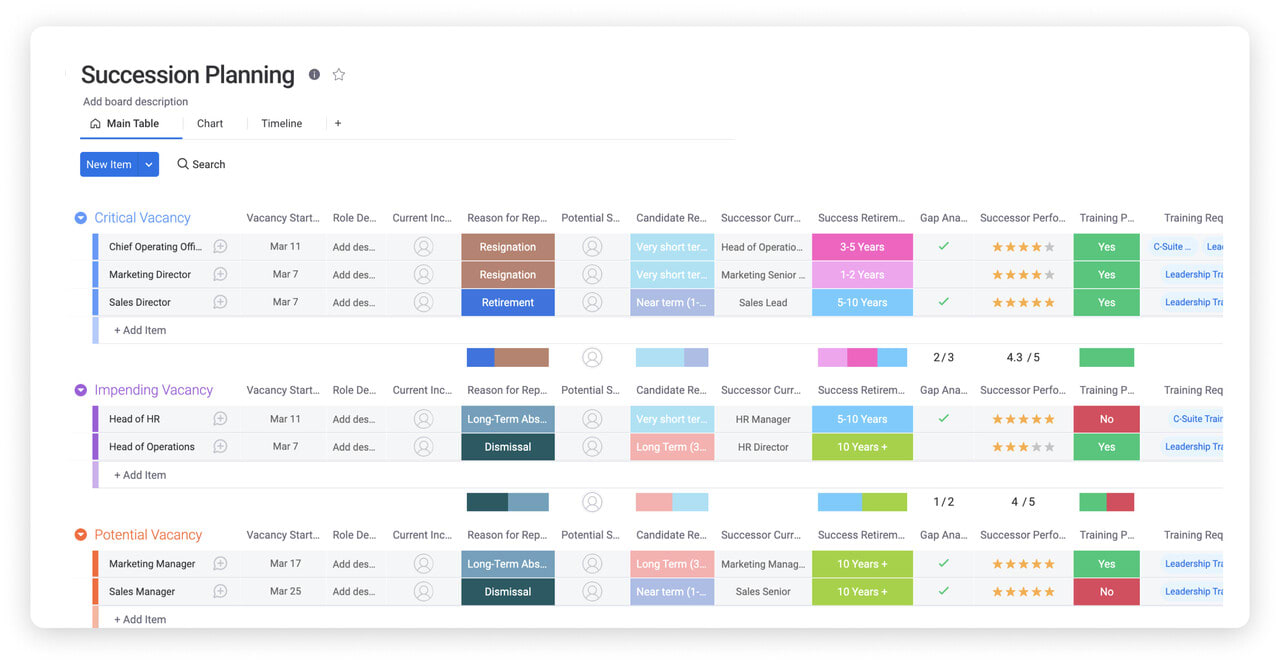Open conversation bubble for Sales Director row
The width and height of the screenshot is (1280, 663).
(220, 302)
